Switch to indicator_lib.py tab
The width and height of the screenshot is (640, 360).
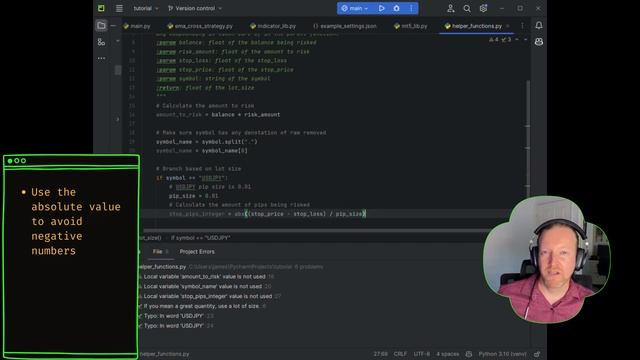pyautogui.click(x=273, y=26)
